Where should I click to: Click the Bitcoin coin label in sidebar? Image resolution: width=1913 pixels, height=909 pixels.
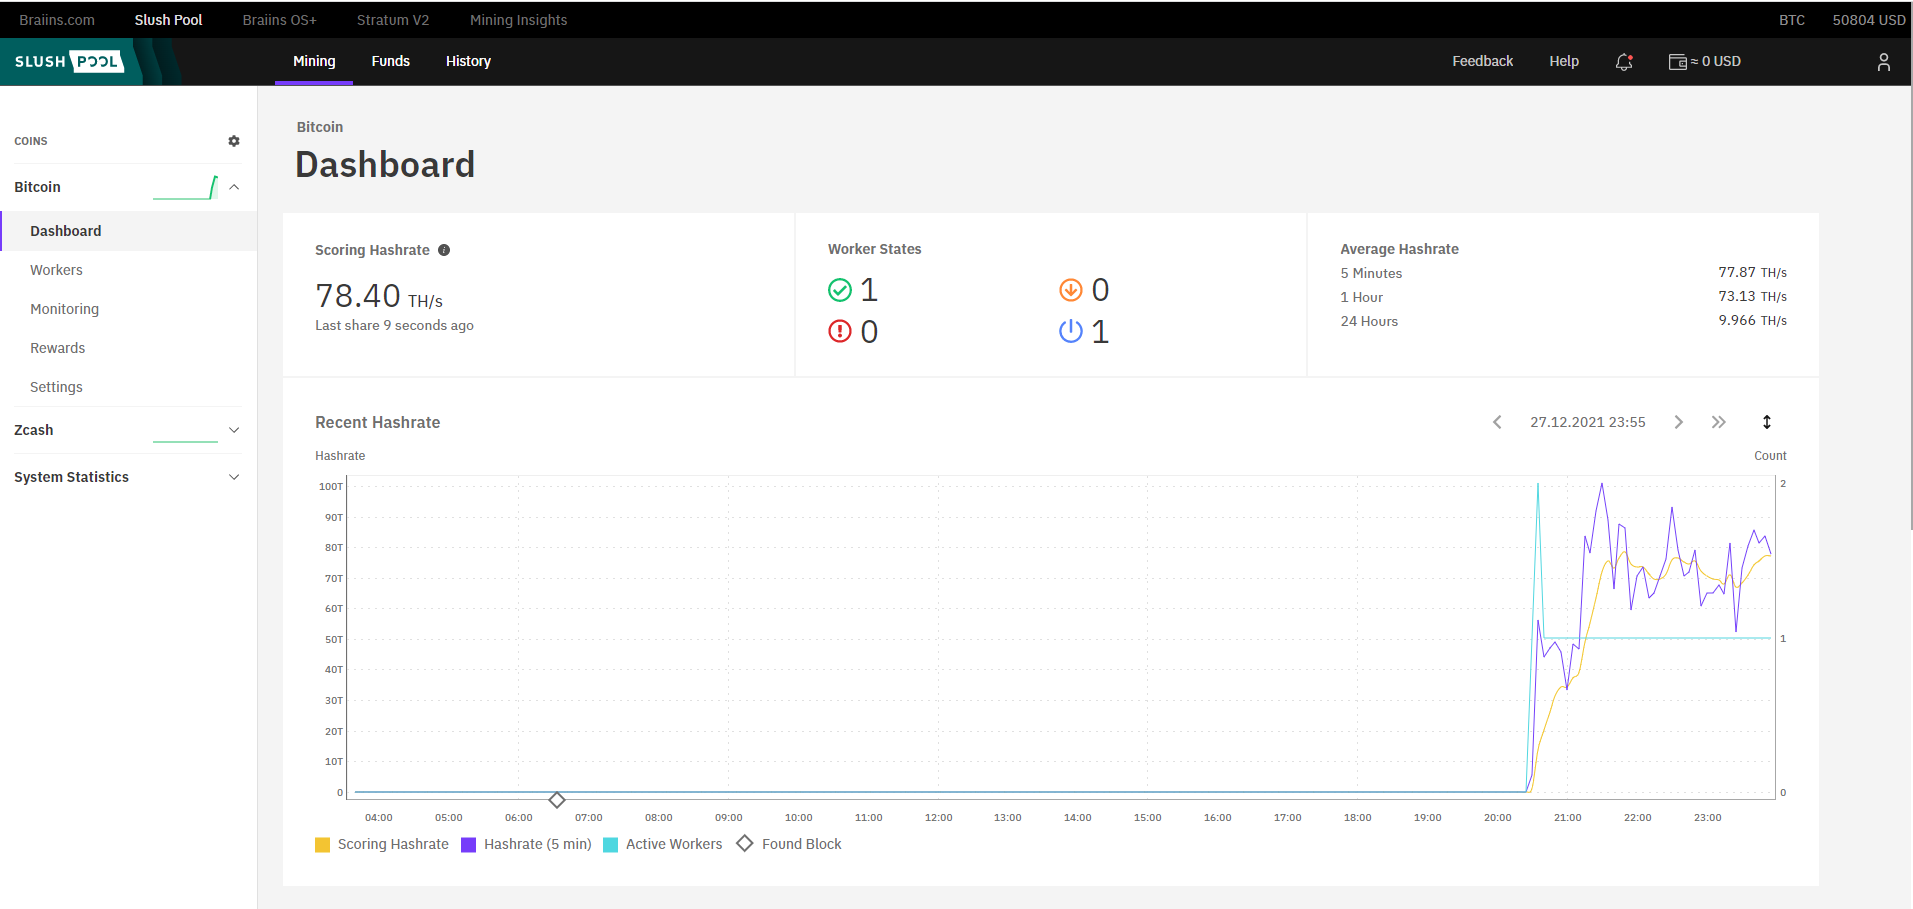tap(37, 187)
